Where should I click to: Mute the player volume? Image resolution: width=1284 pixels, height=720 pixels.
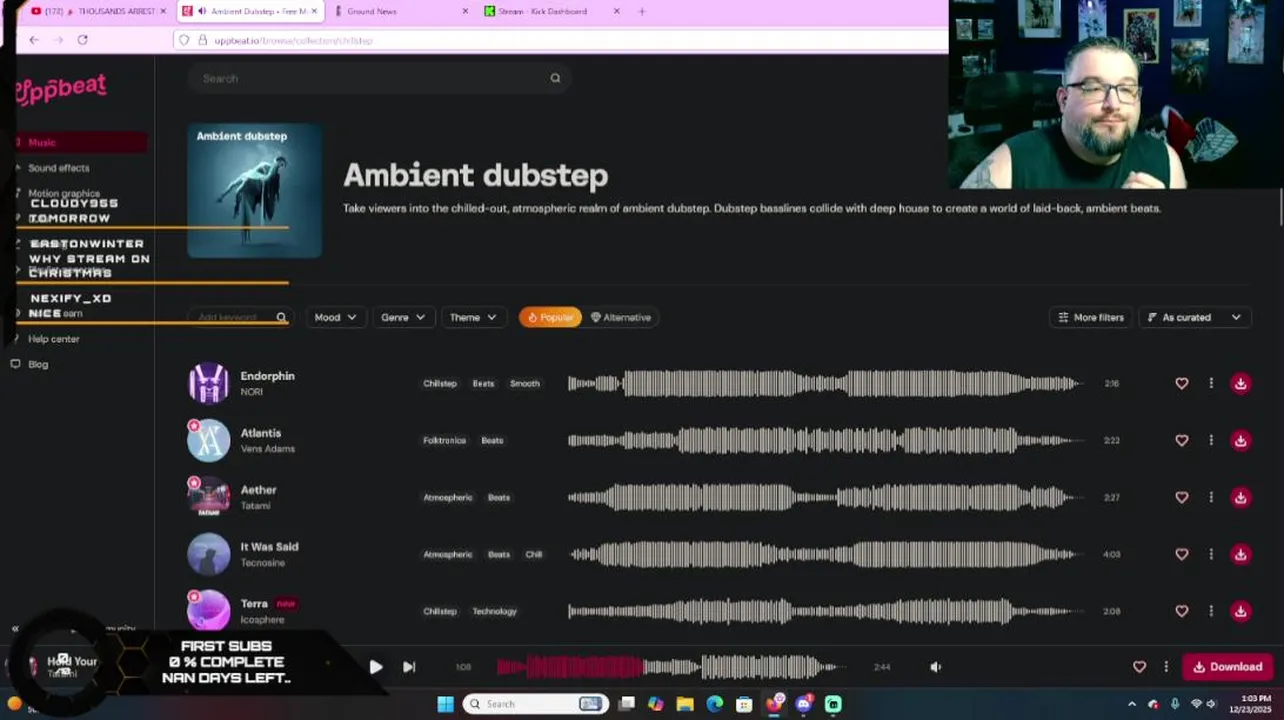pos(936,667)
